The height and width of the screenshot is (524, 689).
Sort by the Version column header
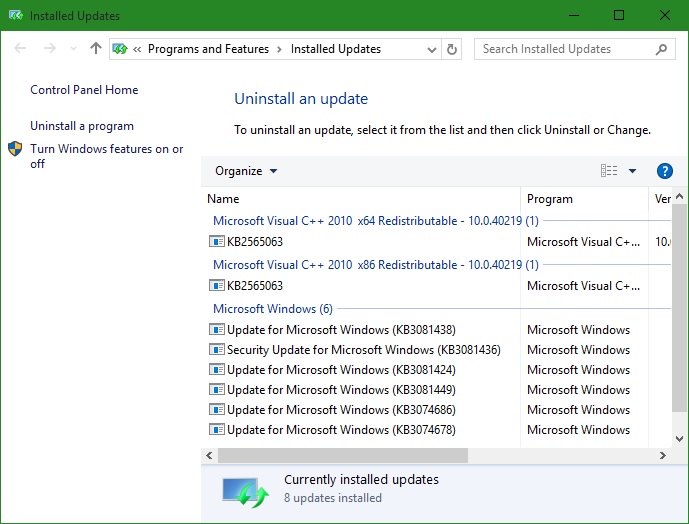pyautogui.click(x=661, y=199)
